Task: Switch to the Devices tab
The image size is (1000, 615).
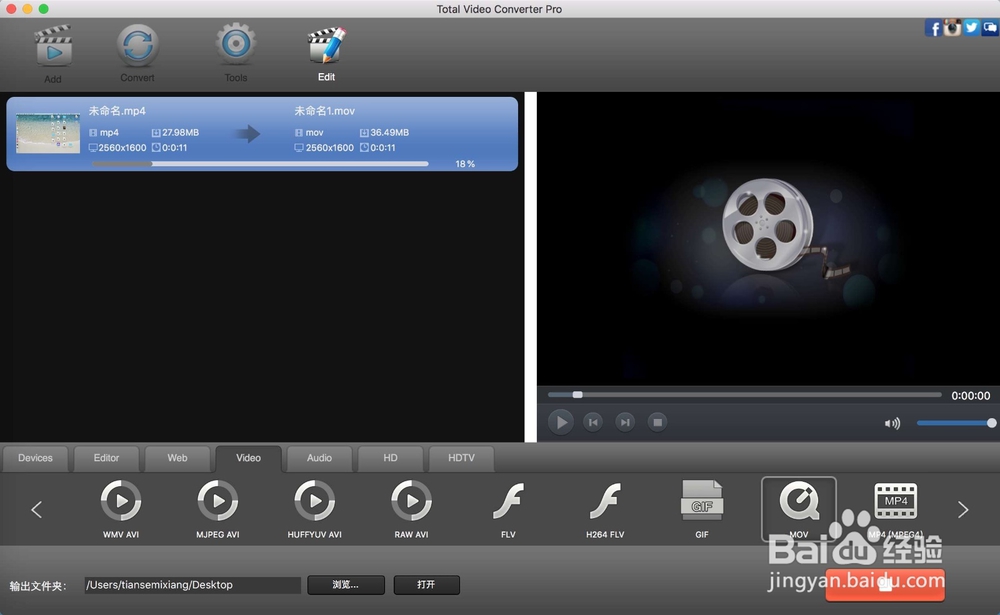Action: pyautogui.click(x=35, y=458)
